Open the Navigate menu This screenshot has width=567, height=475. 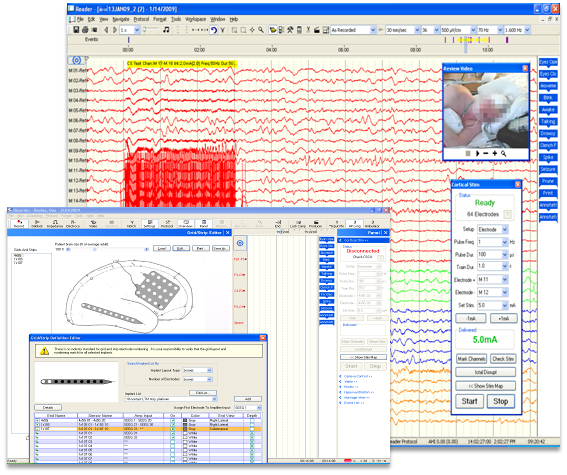[x=120, y=19]
